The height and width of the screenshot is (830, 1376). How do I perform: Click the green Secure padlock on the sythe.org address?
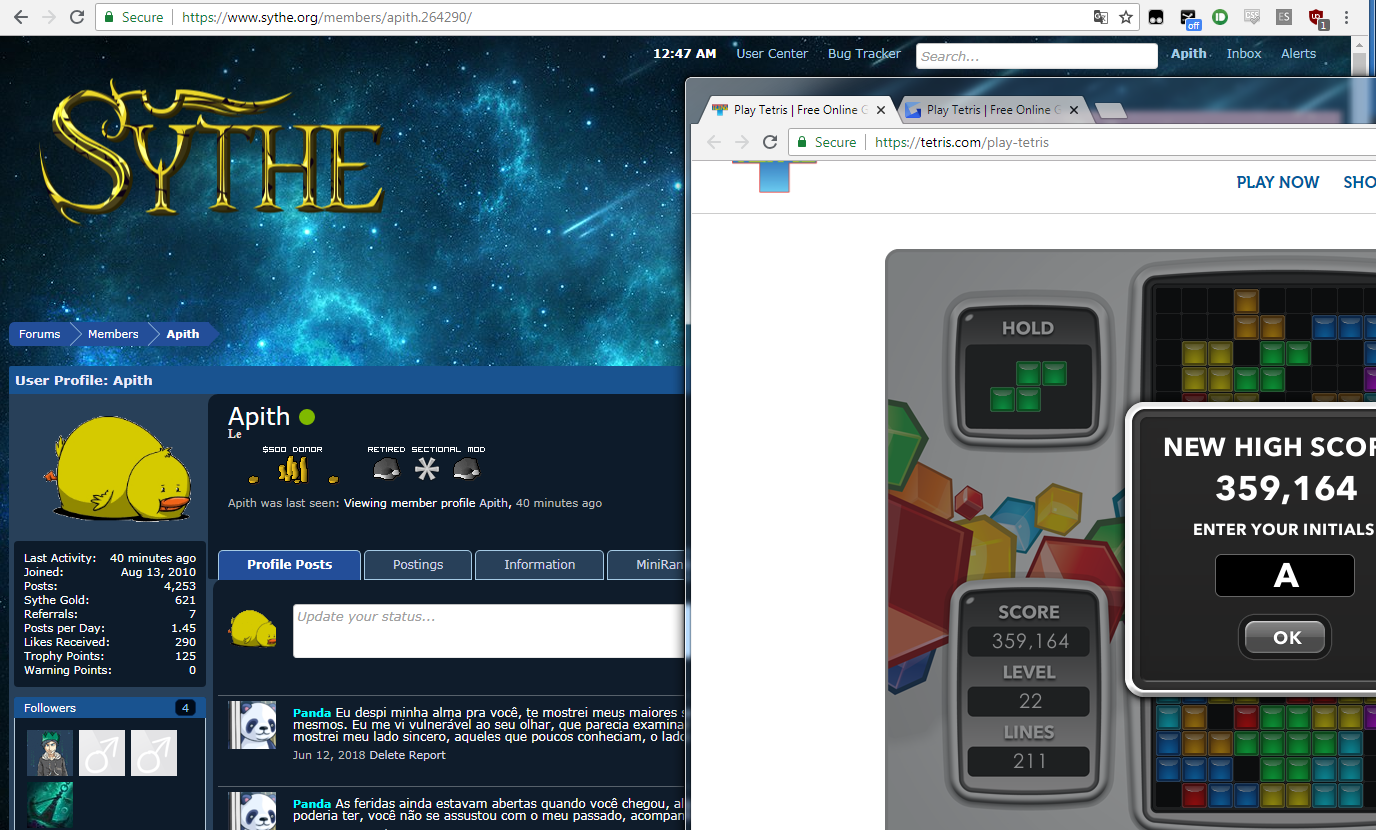pyautogui.click(x=108, y=17)
